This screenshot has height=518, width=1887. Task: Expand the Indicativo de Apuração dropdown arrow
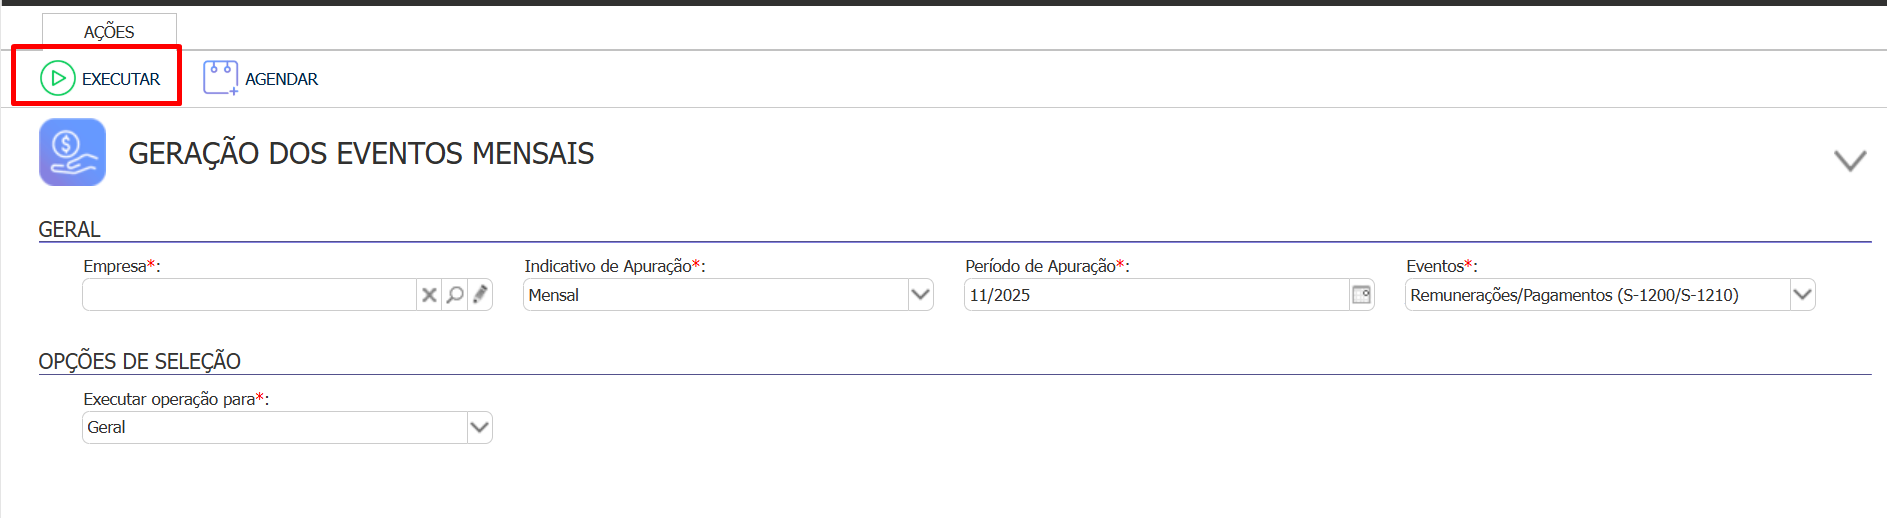920,295
